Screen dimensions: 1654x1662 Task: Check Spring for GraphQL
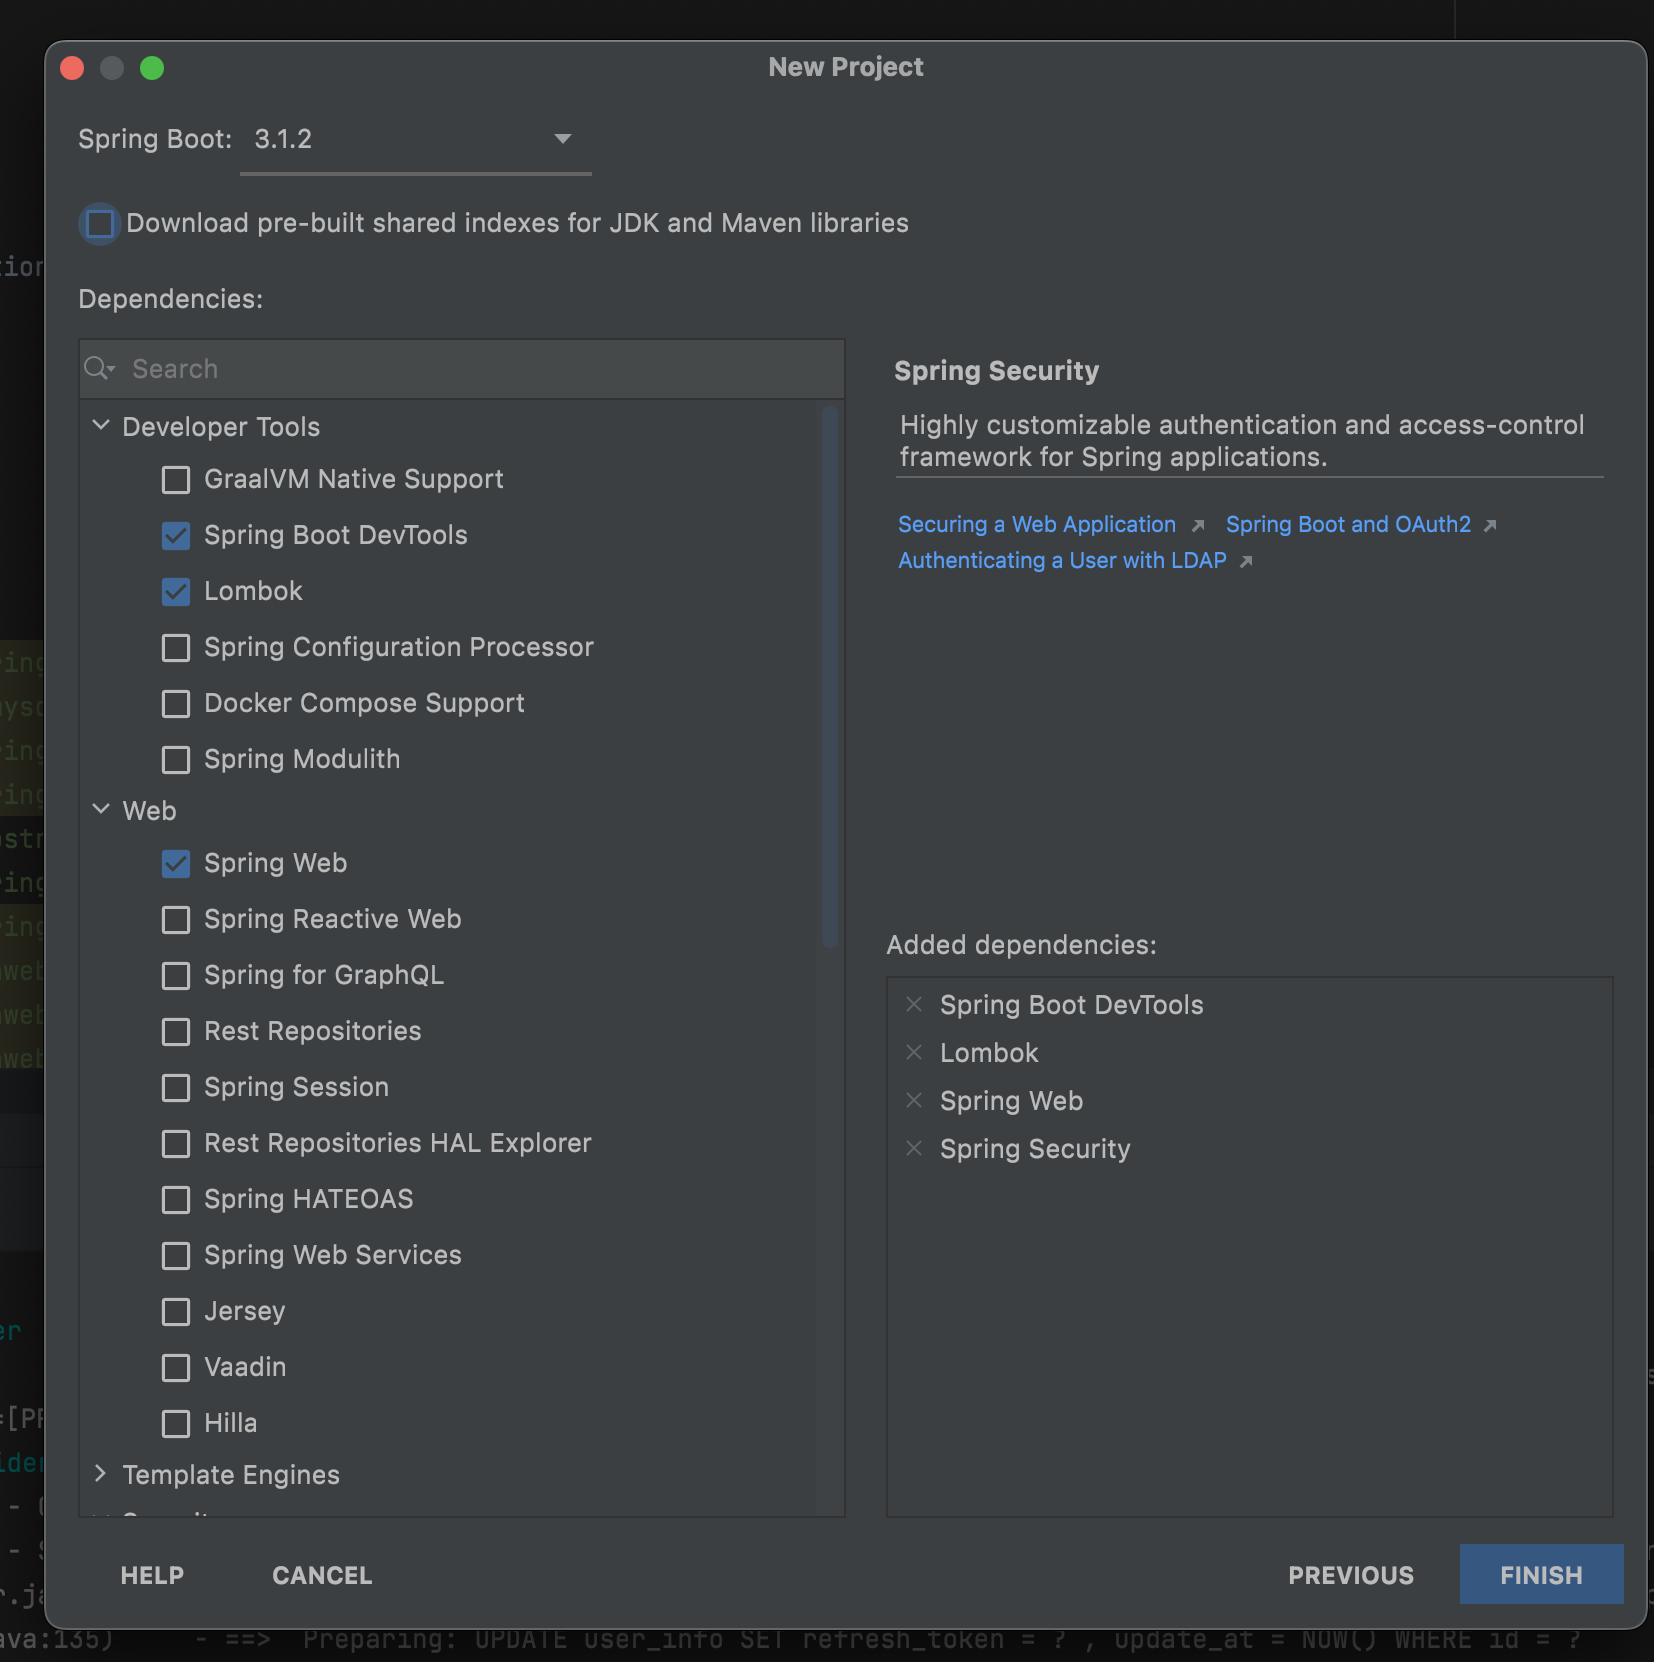(x=176, y=976)
